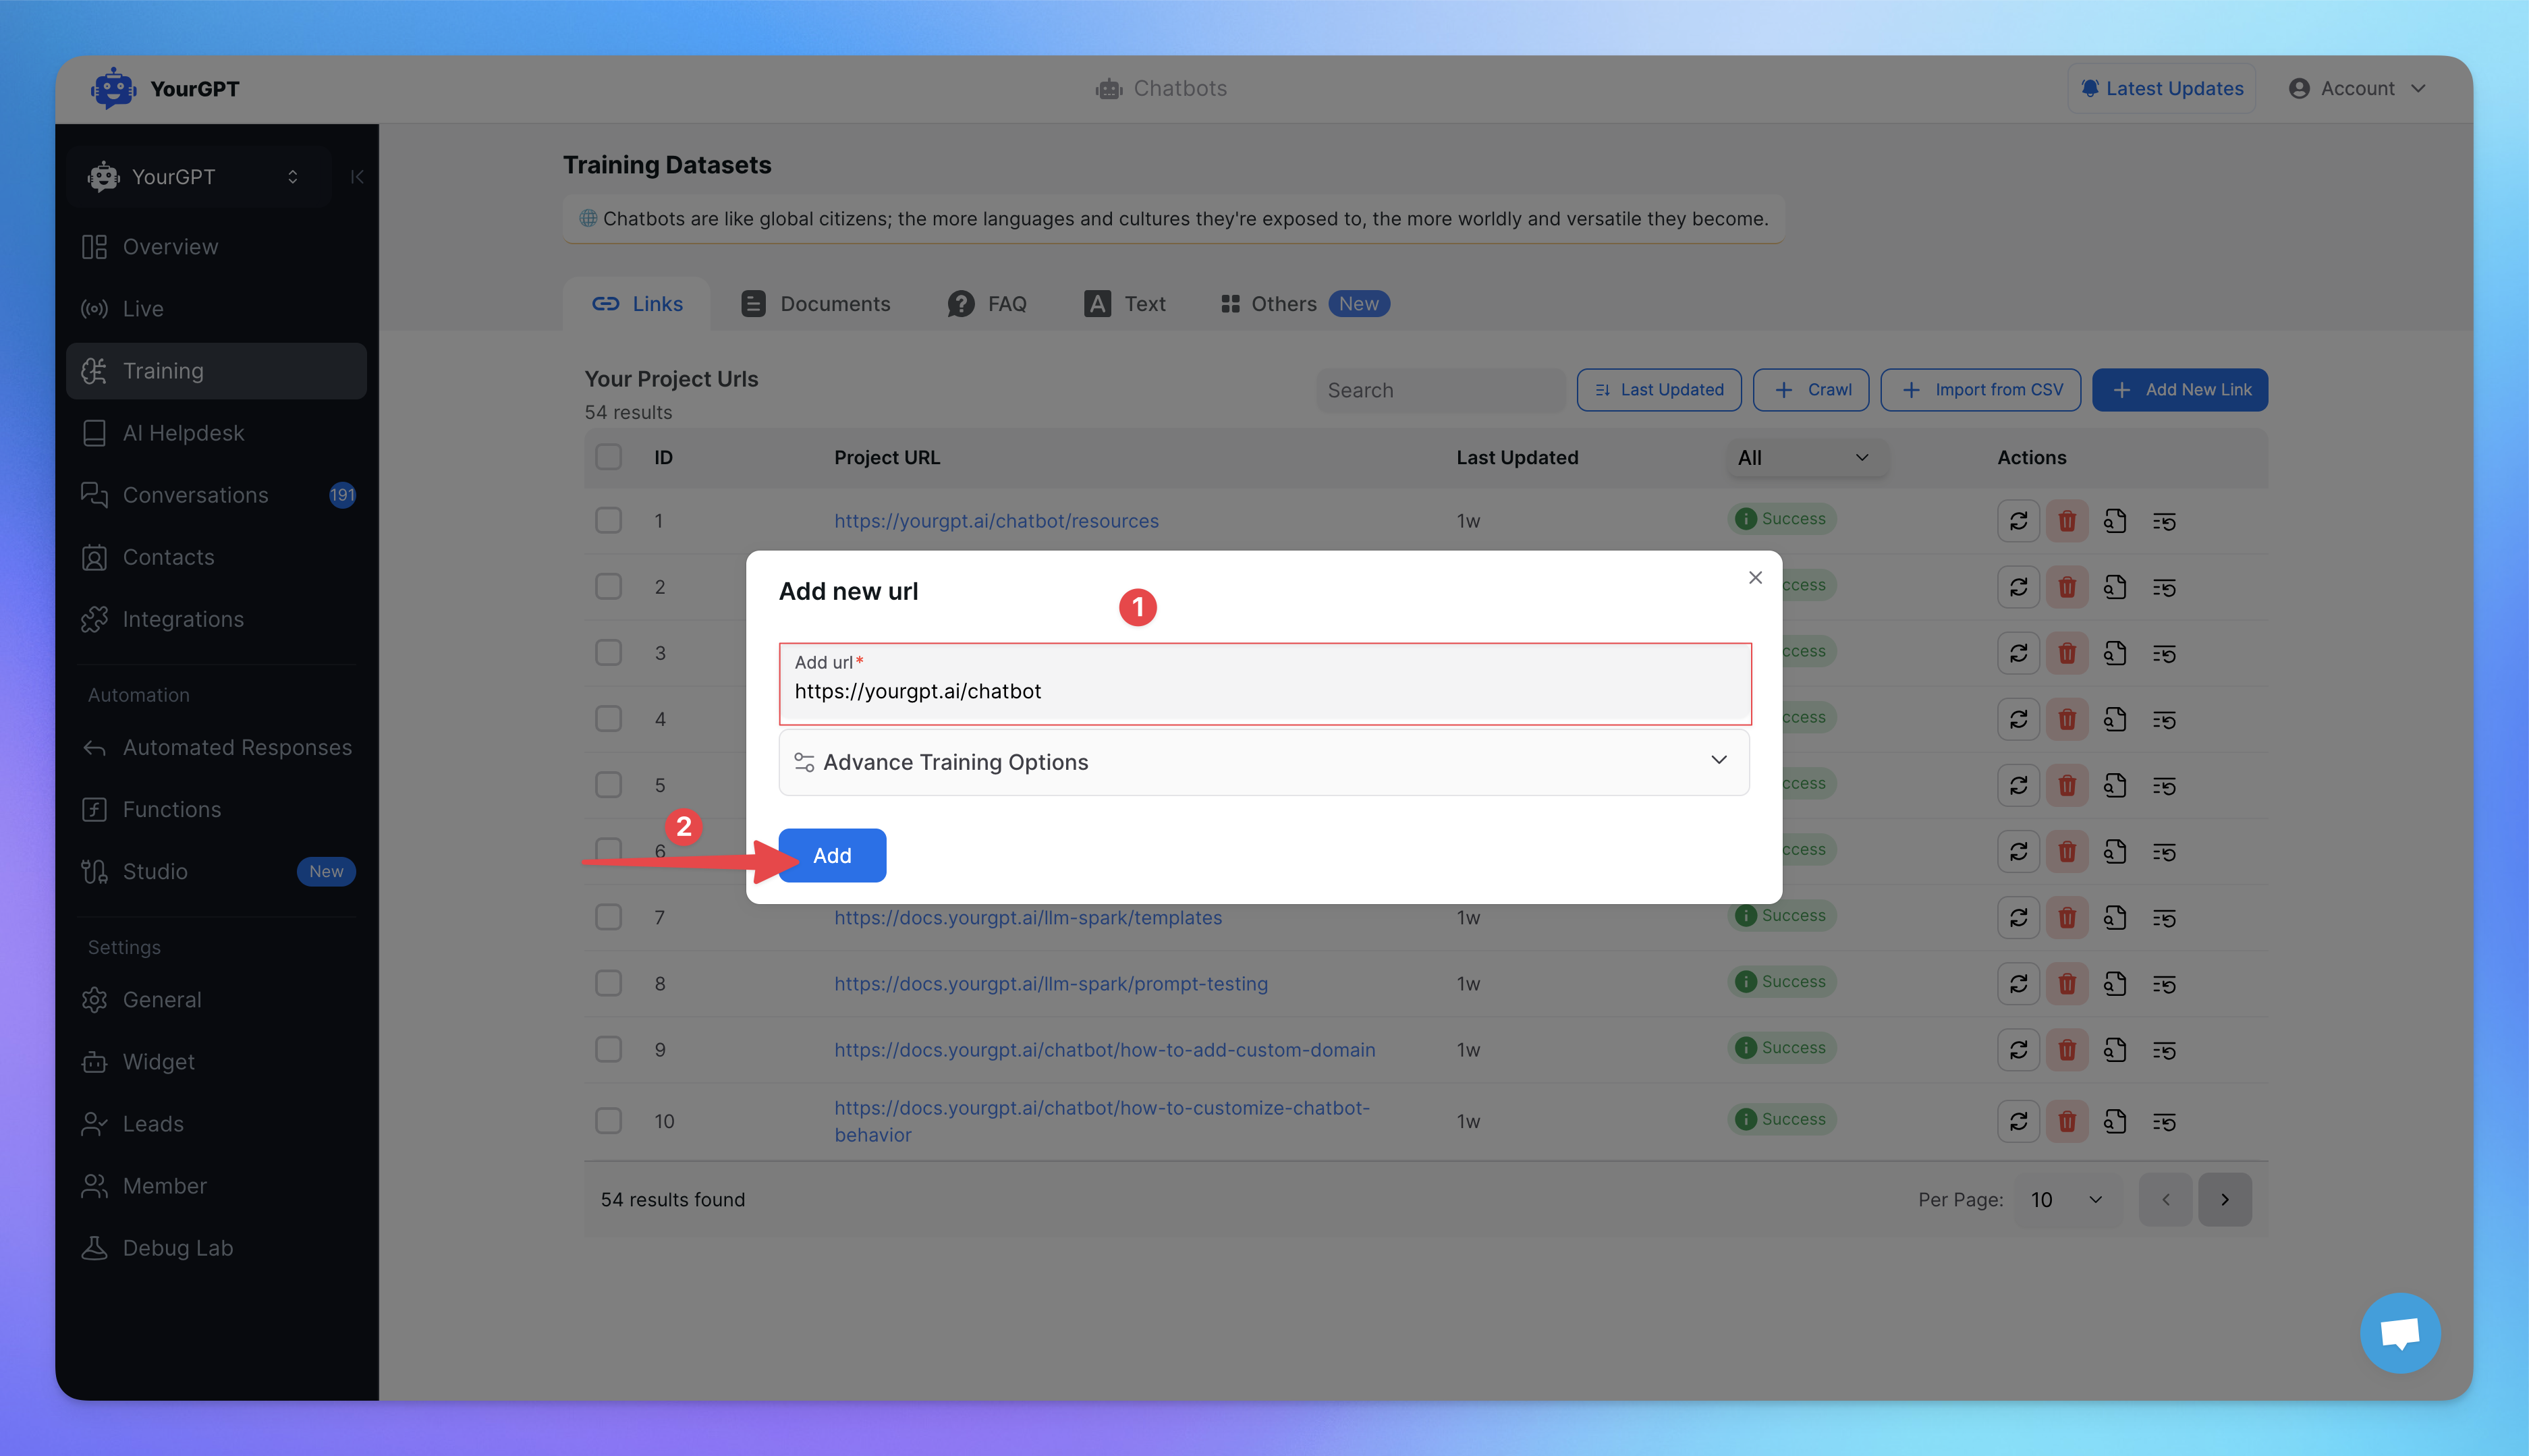Open Member settings
This screenshot has width=2529, height=1456.
[x=216, y=1186]
